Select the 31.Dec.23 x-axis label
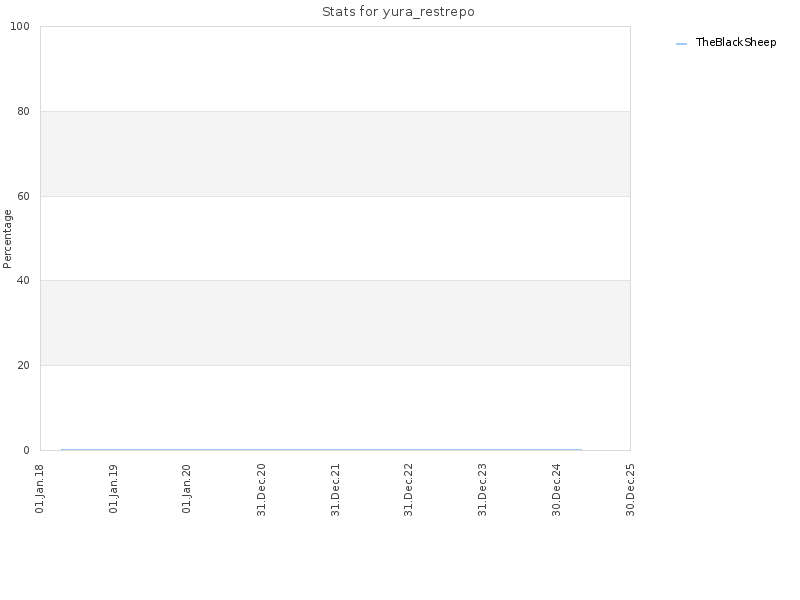 pyautogui.click(x=482, y=489)
